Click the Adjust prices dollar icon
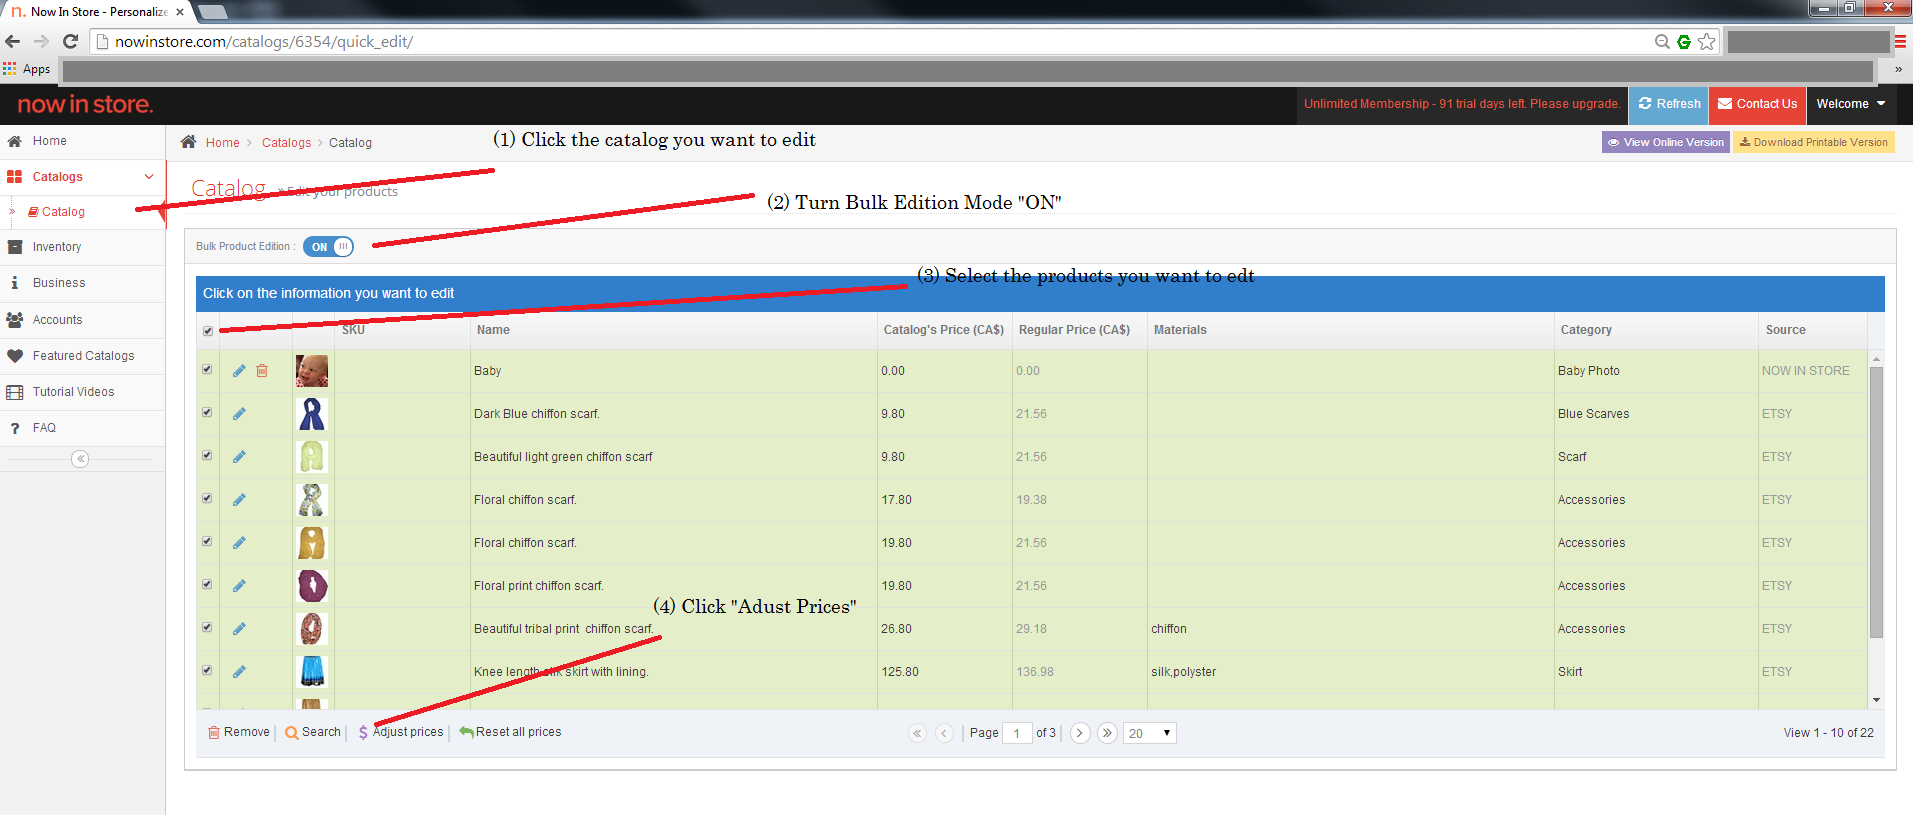This screenshot has width=1913, height=815. point(363,733)
